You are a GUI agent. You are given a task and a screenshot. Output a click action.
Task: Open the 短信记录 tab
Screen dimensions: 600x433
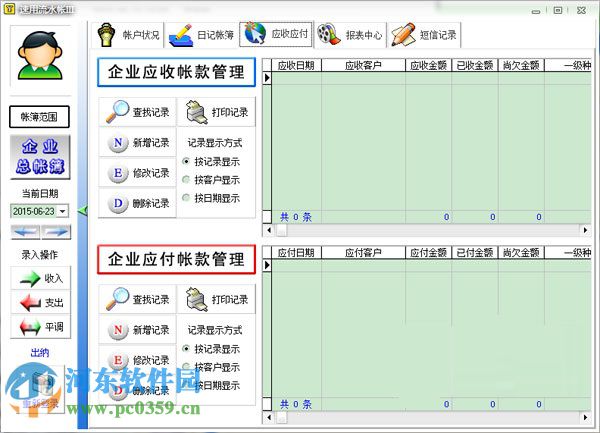click(424, 35)
